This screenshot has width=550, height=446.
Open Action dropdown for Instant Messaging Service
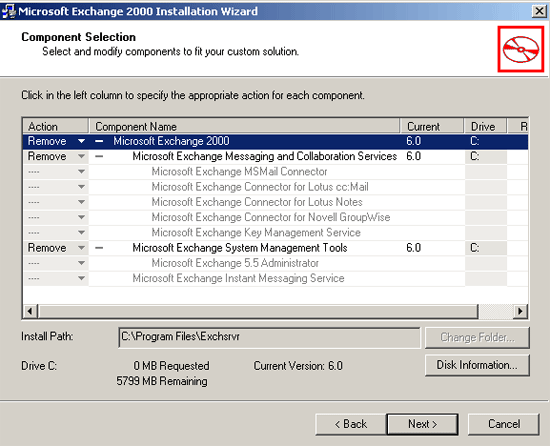[81, 278]
